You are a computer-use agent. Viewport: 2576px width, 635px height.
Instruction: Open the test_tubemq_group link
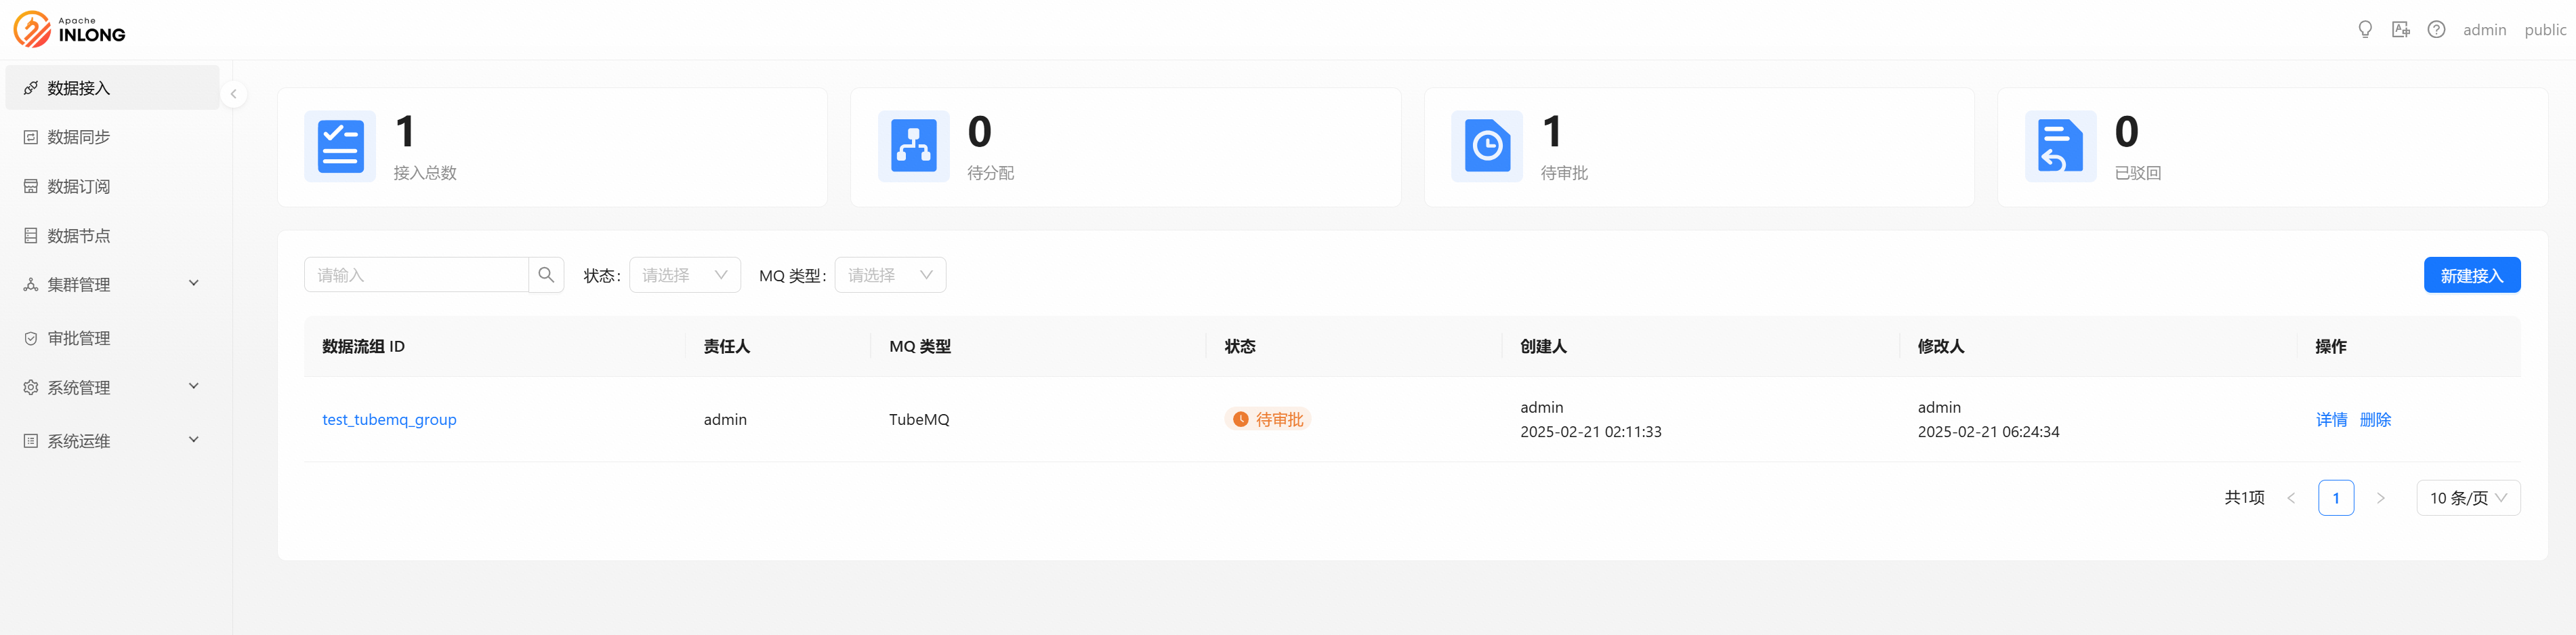coord(389,420)
